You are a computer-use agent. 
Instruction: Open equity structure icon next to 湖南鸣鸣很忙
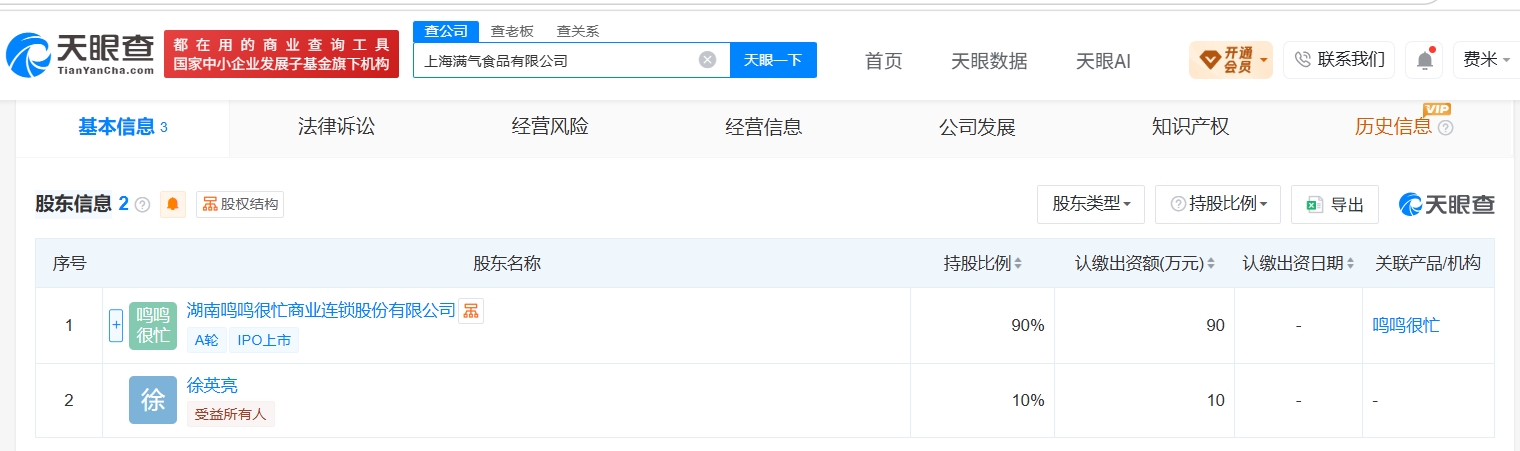pos(471,310)
